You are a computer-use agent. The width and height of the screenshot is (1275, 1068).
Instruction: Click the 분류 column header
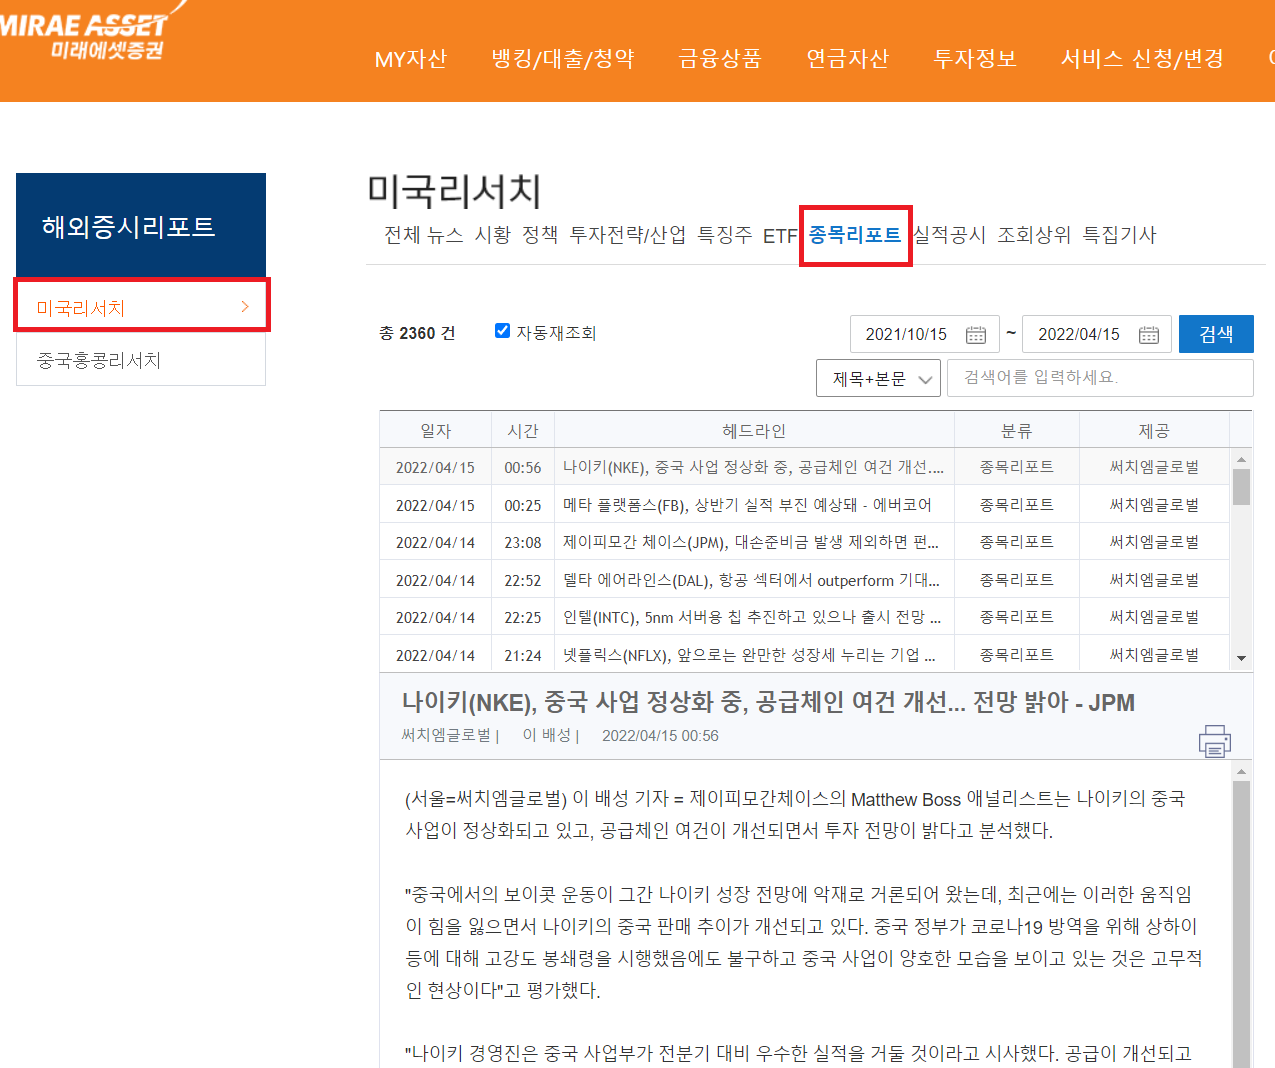(x=1016, y=430)
